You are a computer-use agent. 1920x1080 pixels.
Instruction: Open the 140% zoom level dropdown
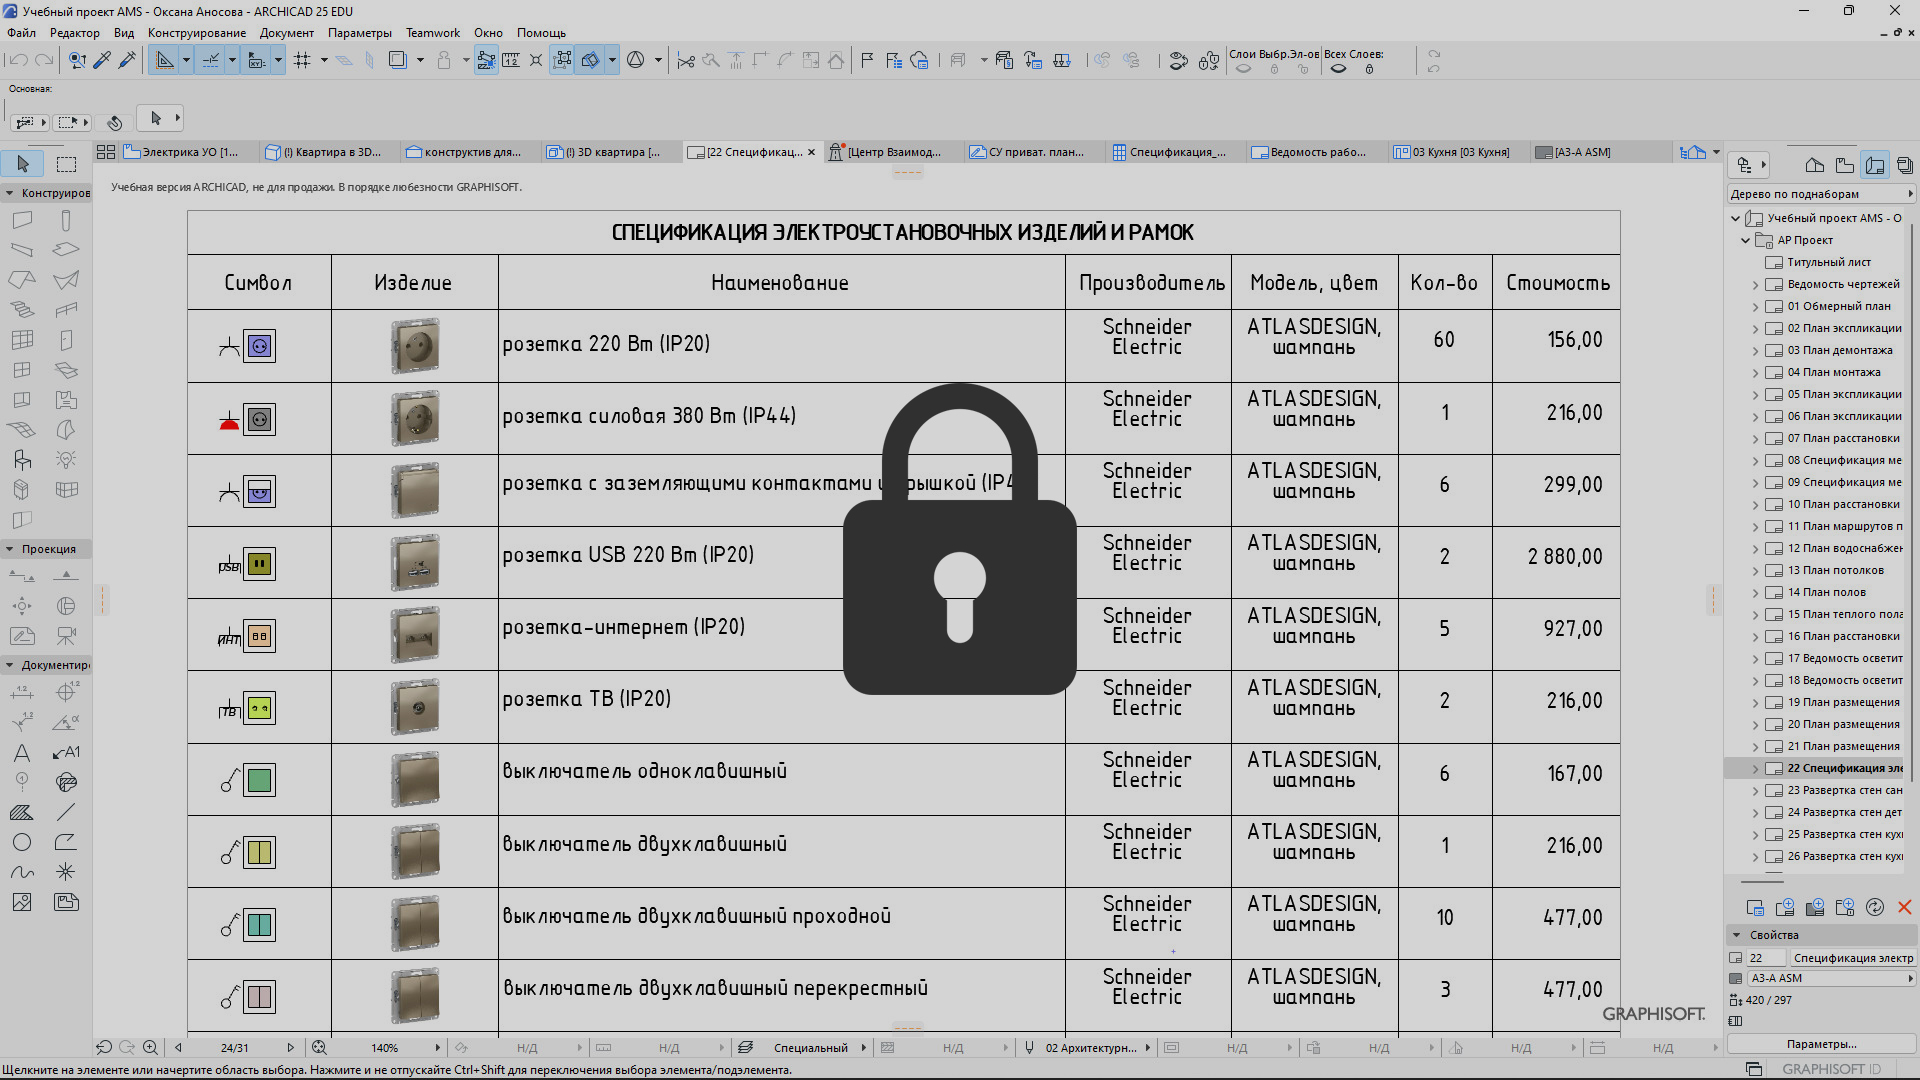[x=438, y=1048]
